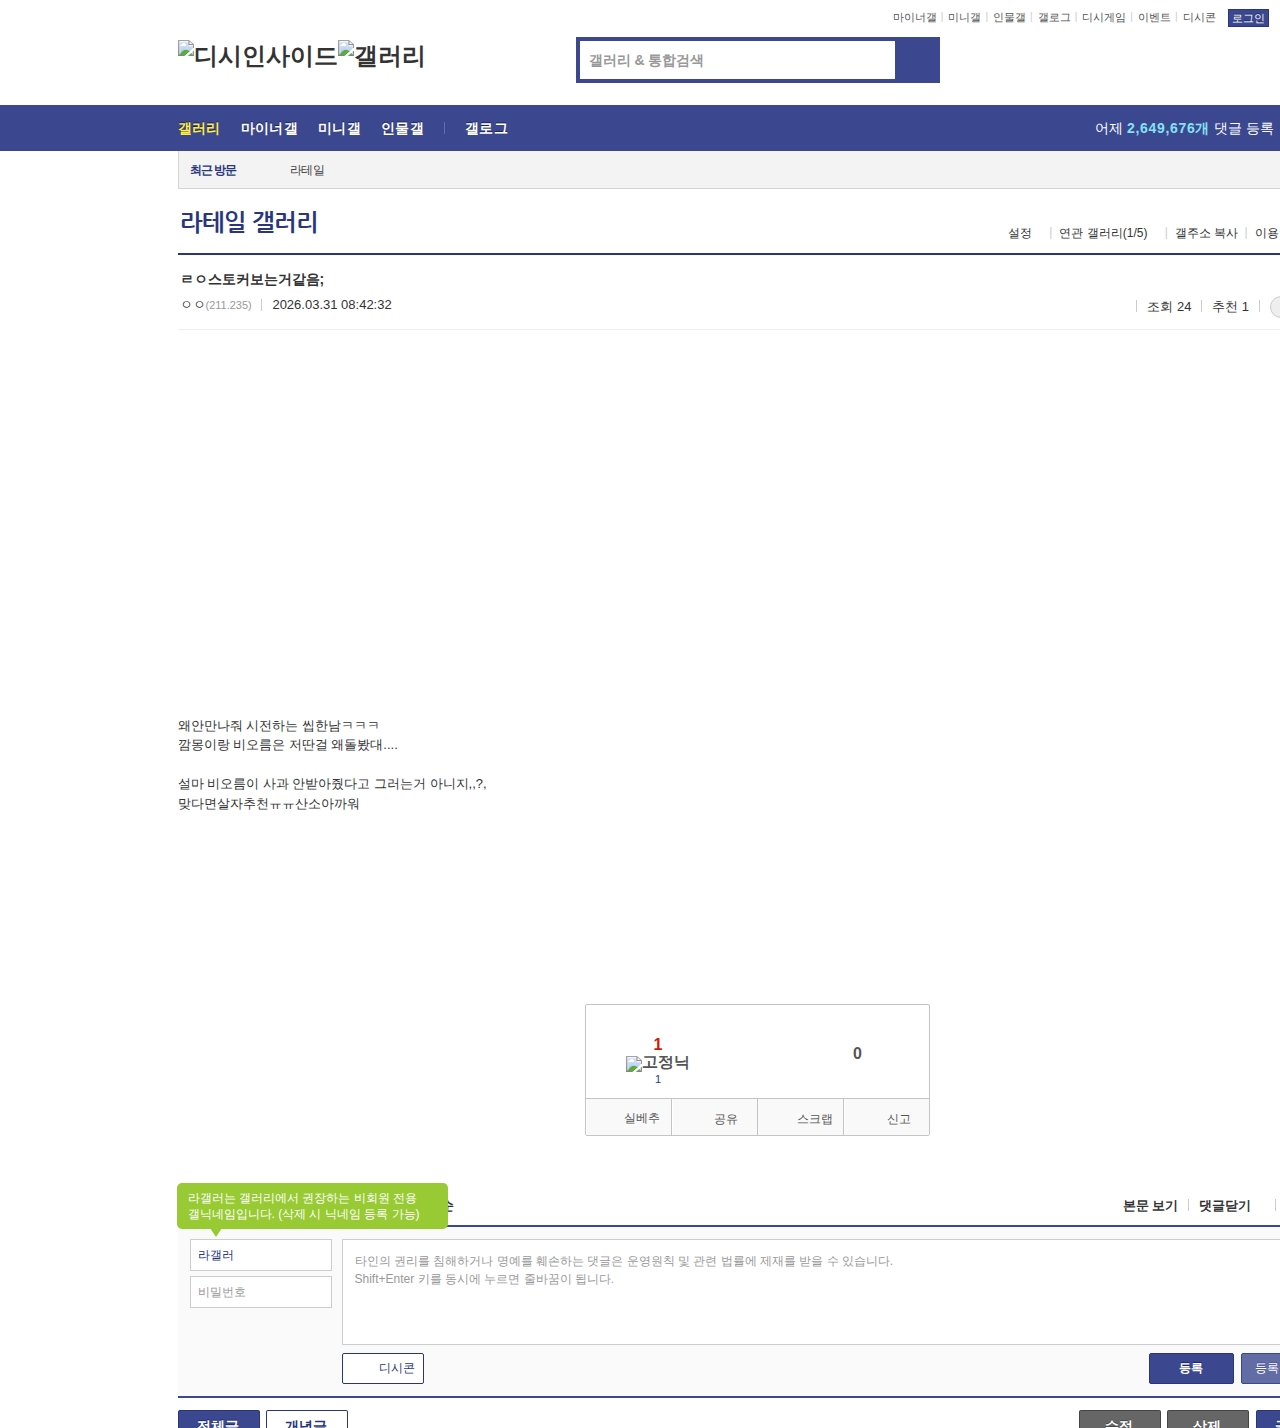This screenshot has width=1280, height=1428.
Task: Submit the comment with the dark blue 등록 button
Action: (1191, 1368)
